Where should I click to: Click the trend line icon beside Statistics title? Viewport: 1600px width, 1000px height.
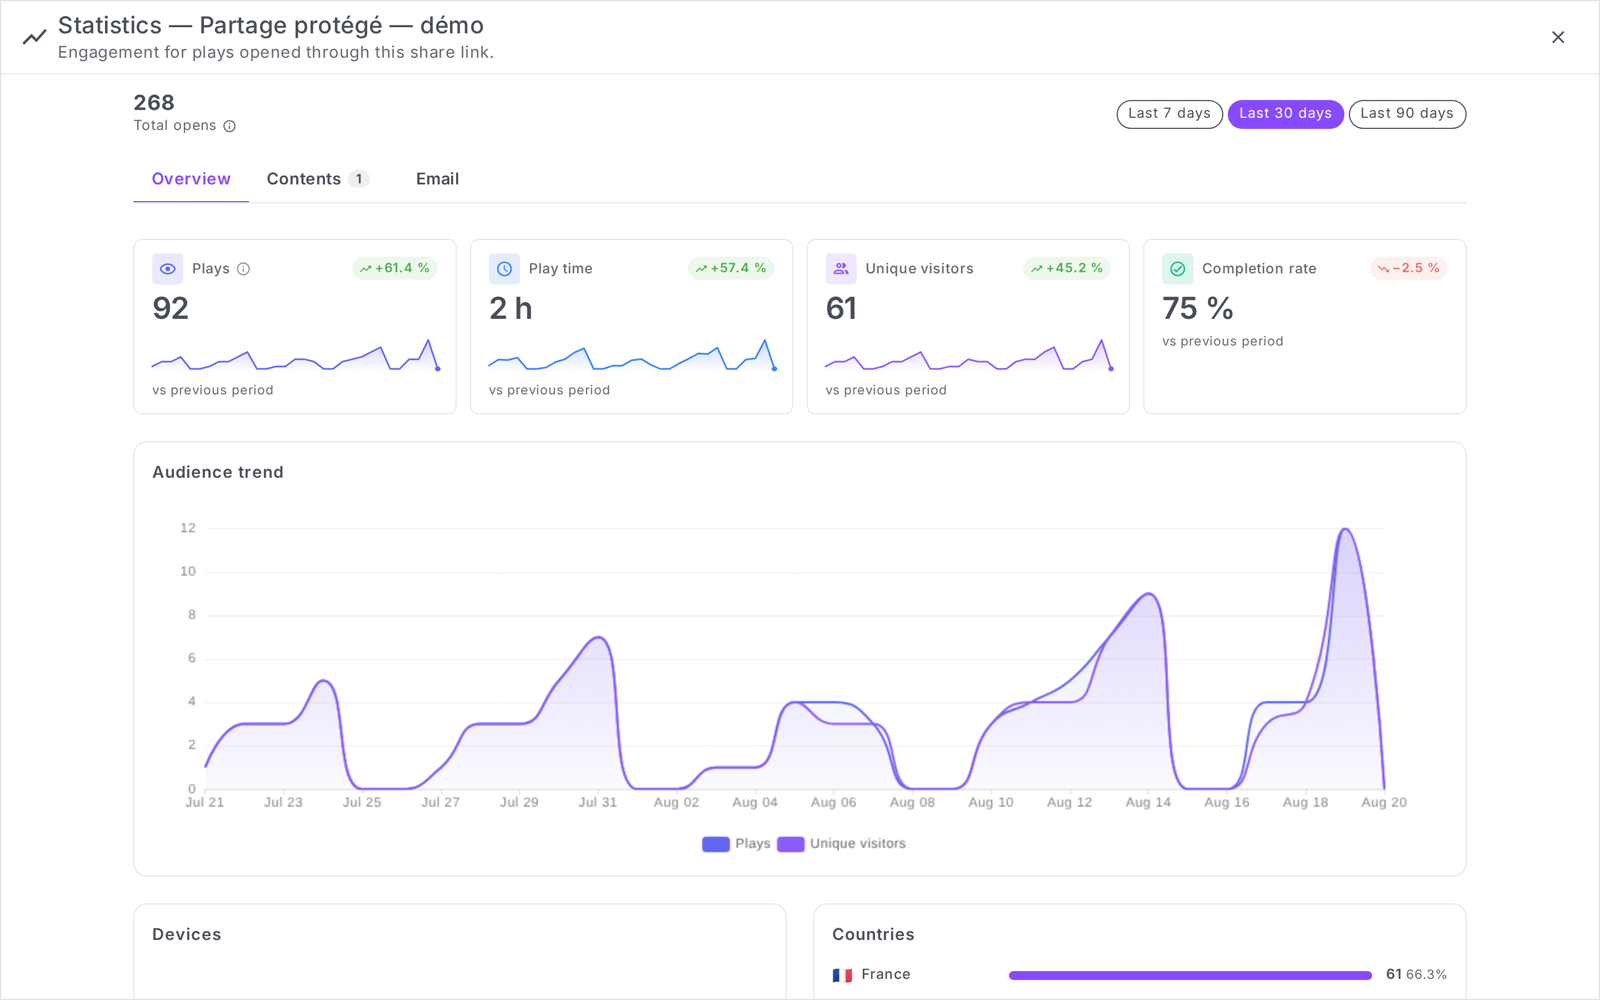point(35,37)
